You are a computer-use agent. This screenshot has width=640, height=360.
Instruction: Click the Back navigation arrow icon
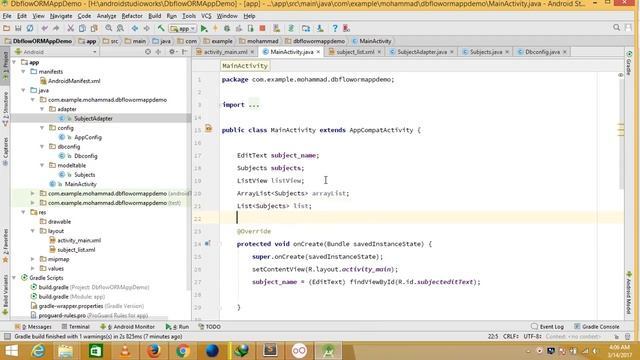[x=135, y=28]
